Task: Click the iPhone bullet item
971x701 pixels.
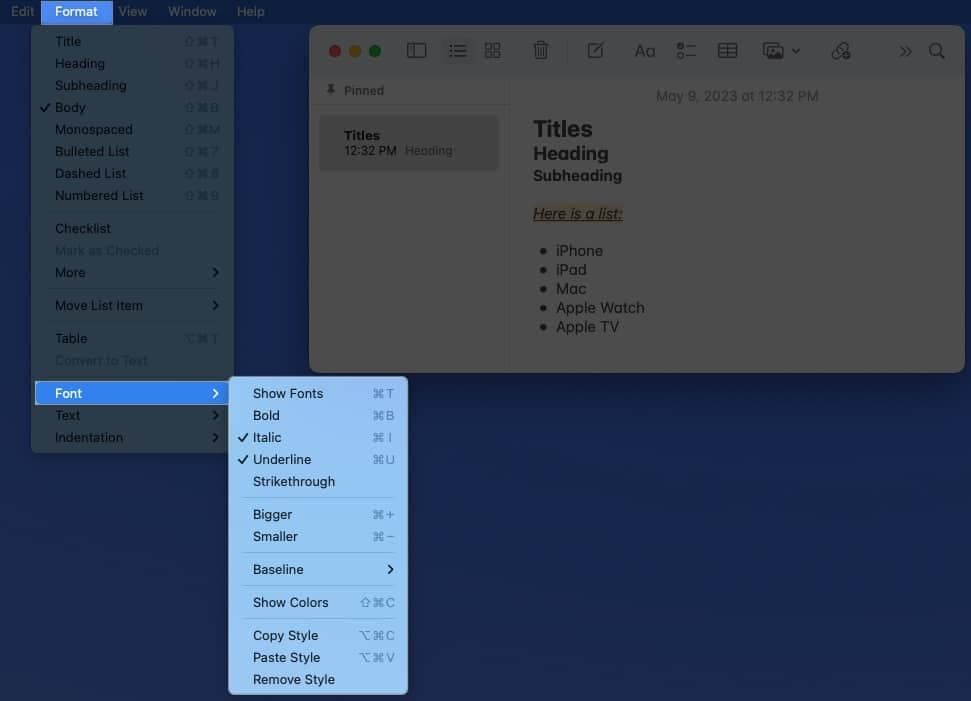Action: [579, 251]
